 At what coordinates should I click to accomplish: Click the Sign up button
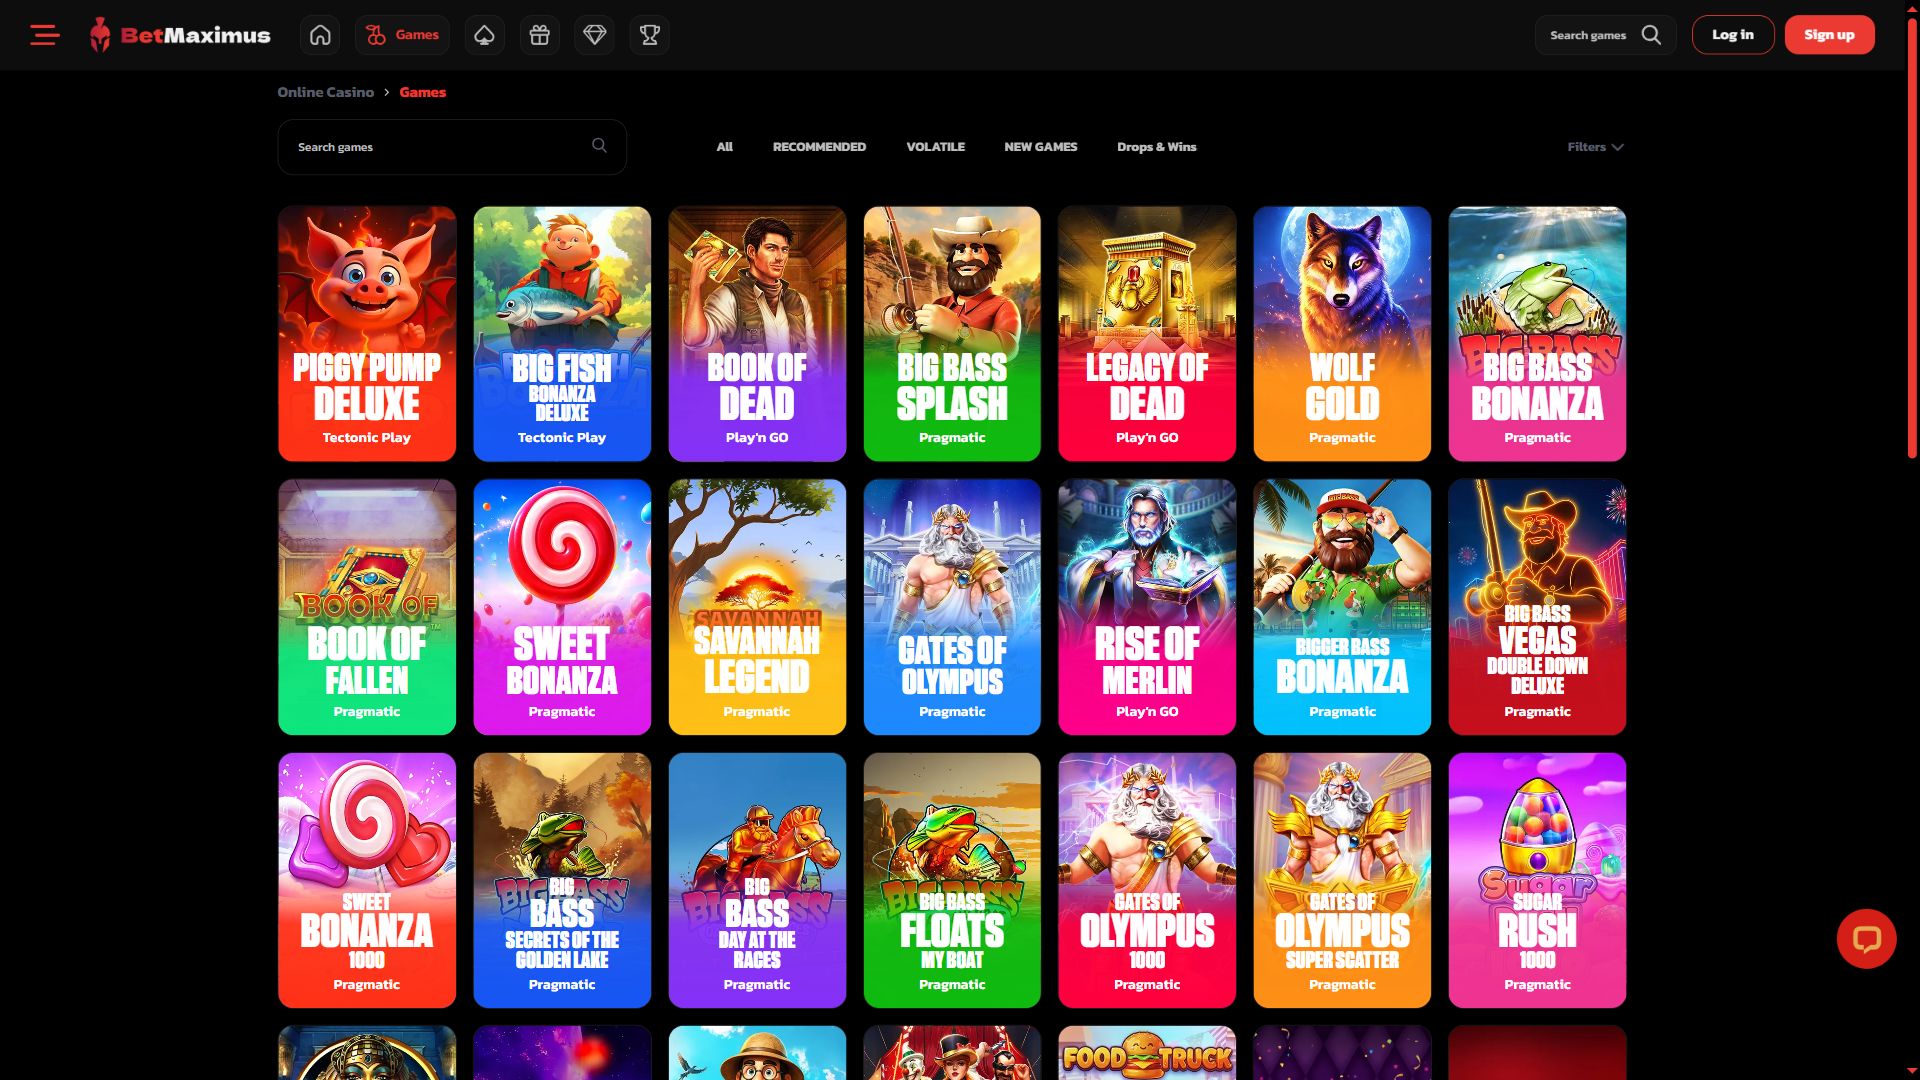(x=1829, y=35)
